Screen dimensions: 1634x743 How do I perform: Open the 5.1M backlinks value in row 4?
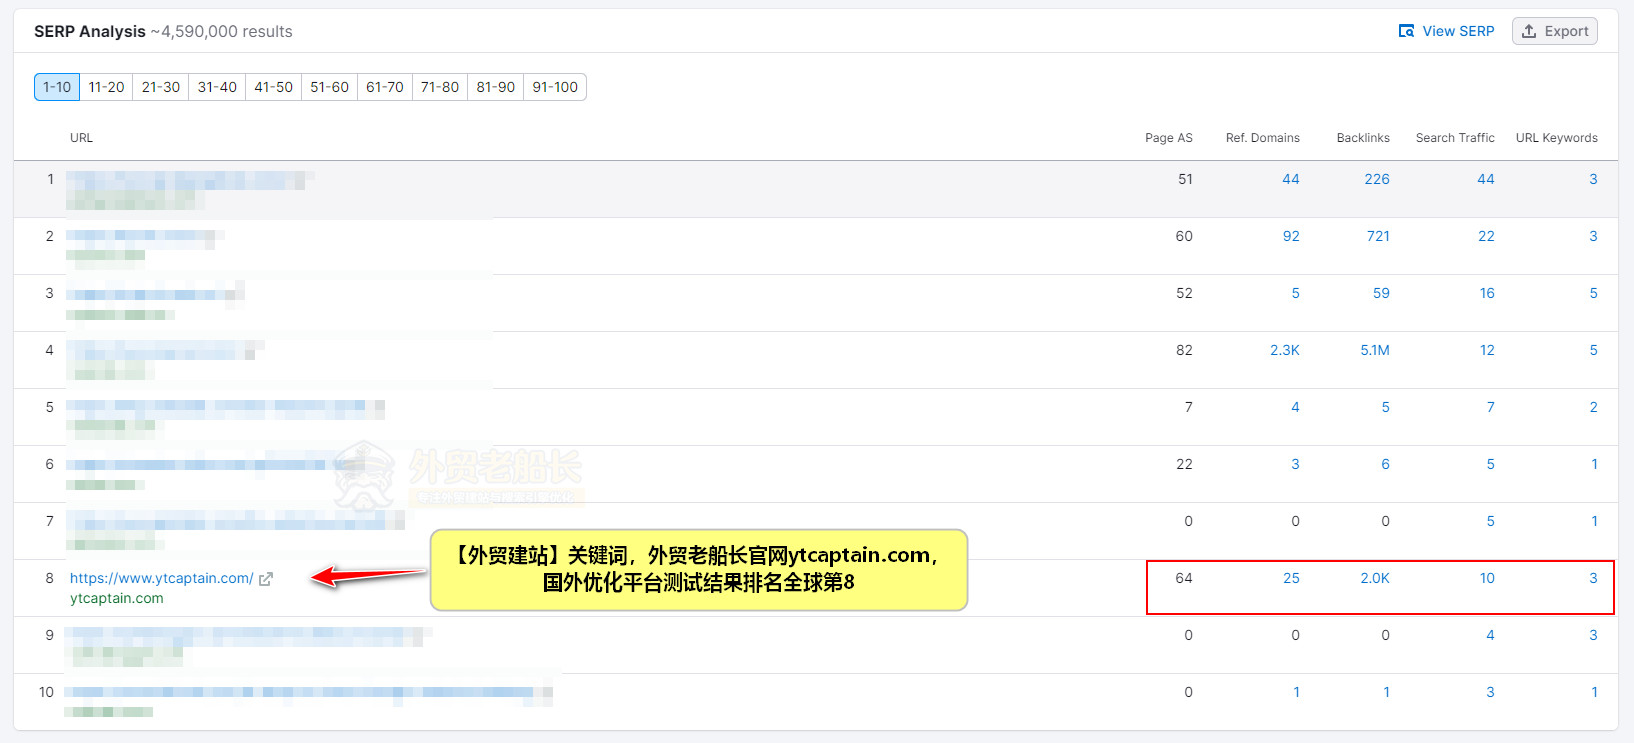coord(1375,350)
